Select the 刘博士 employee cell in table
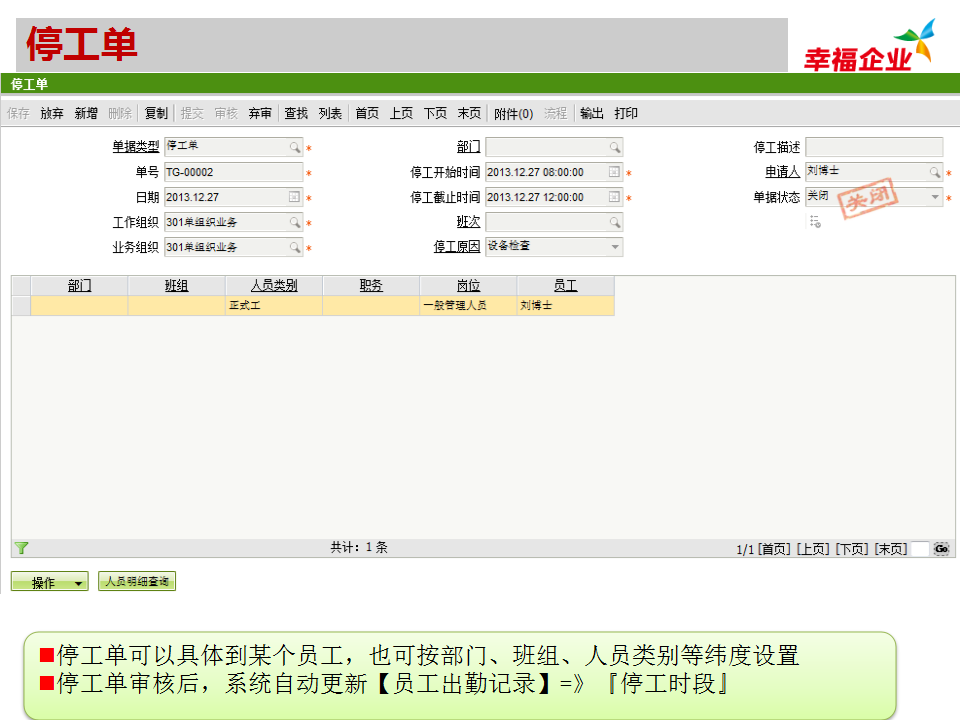The height and width of the screenshot is (720, 960). tap(565, 306)
